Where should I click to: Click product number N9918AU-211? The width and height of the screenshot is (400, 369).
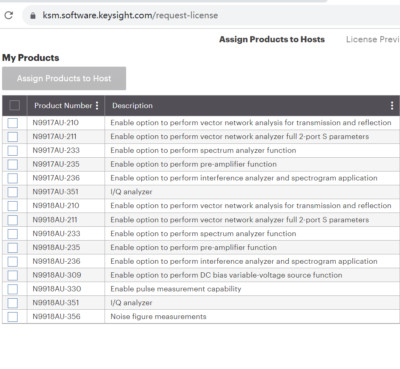coord(55,220)
